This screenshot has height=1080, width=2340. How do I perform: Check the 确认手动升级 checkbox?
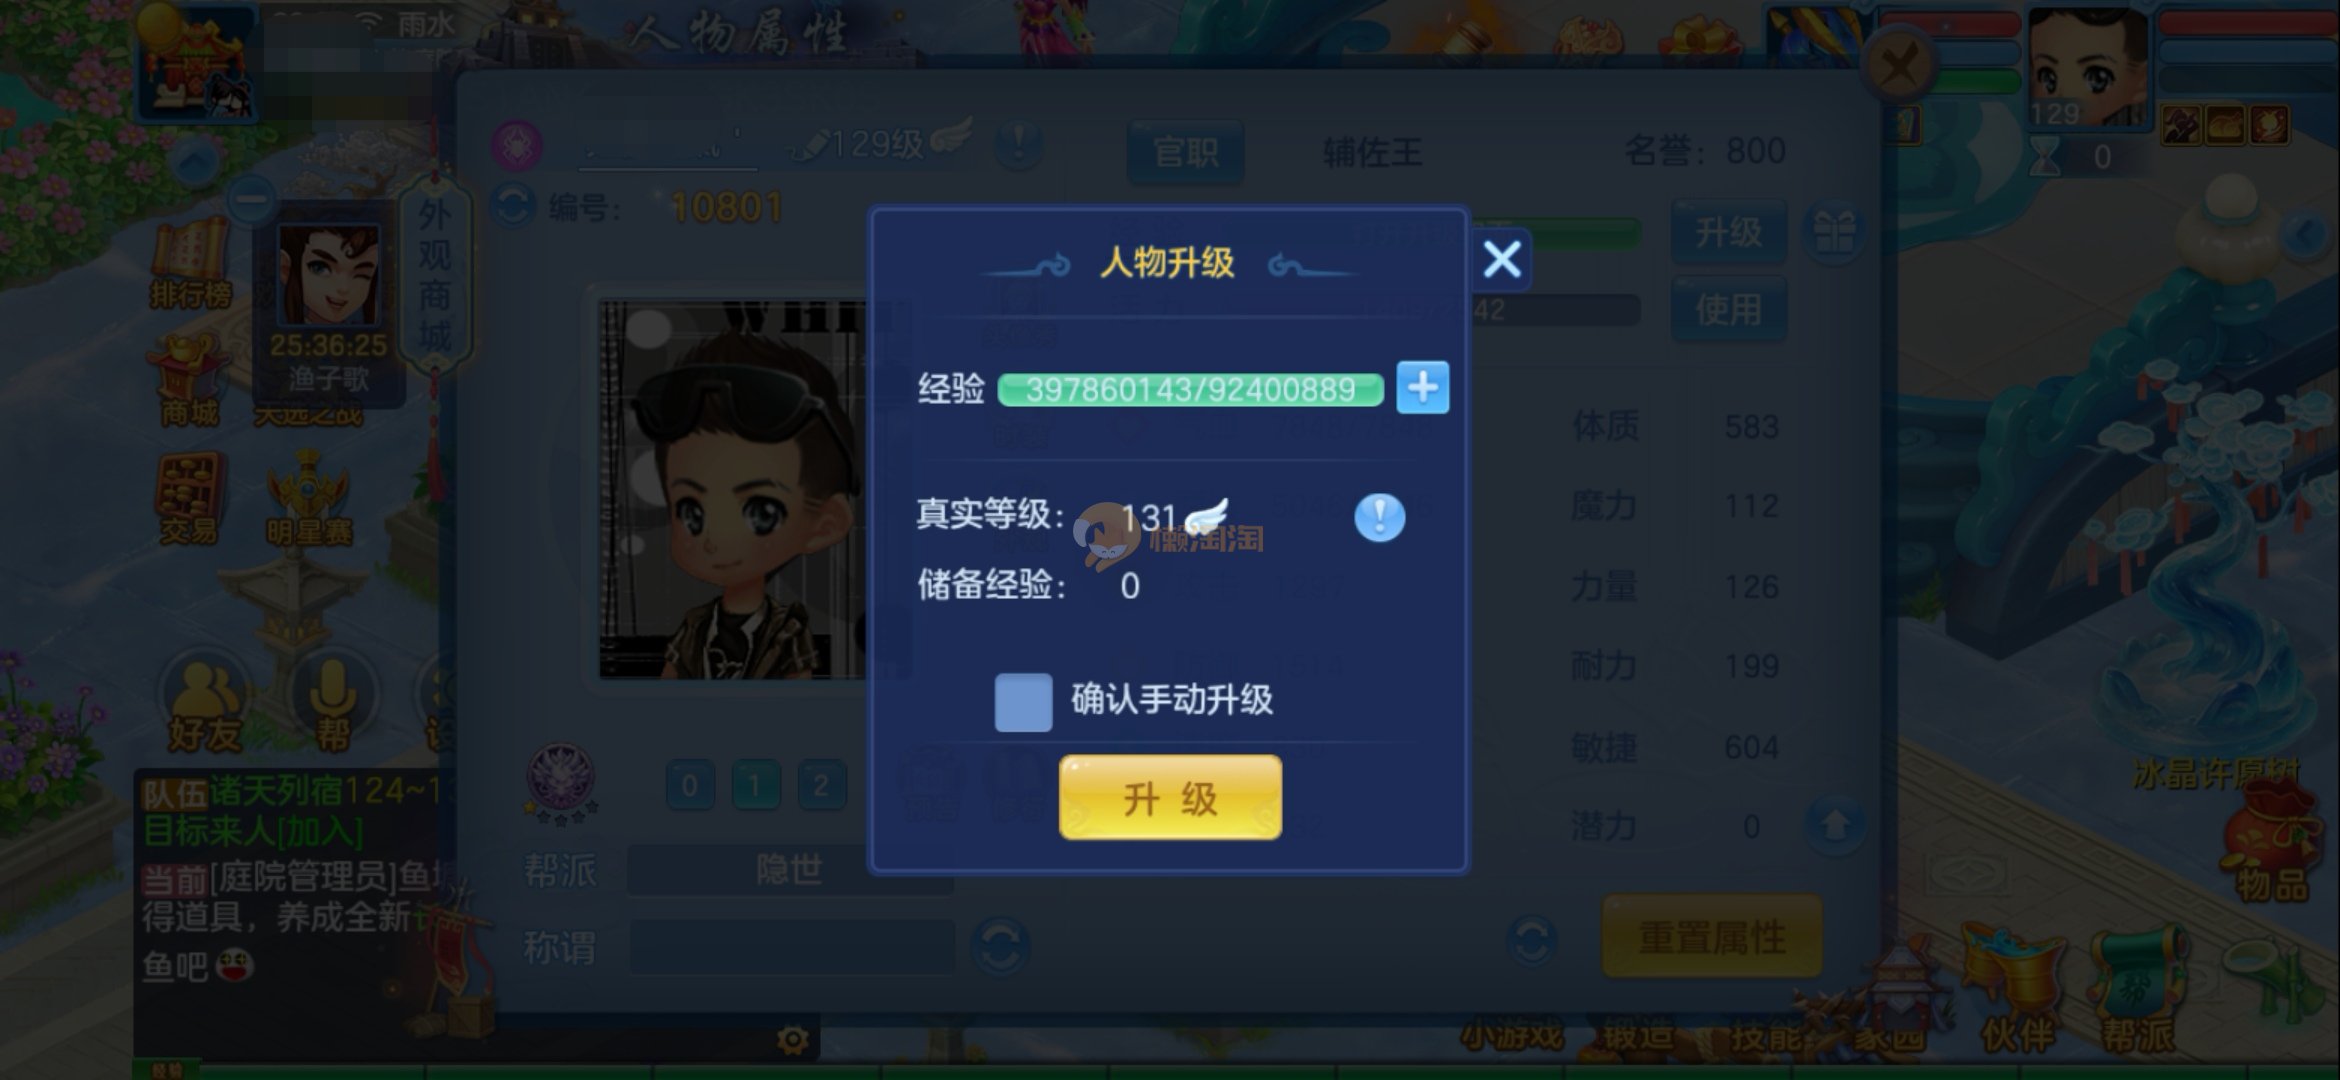[x=1023, y=702]
